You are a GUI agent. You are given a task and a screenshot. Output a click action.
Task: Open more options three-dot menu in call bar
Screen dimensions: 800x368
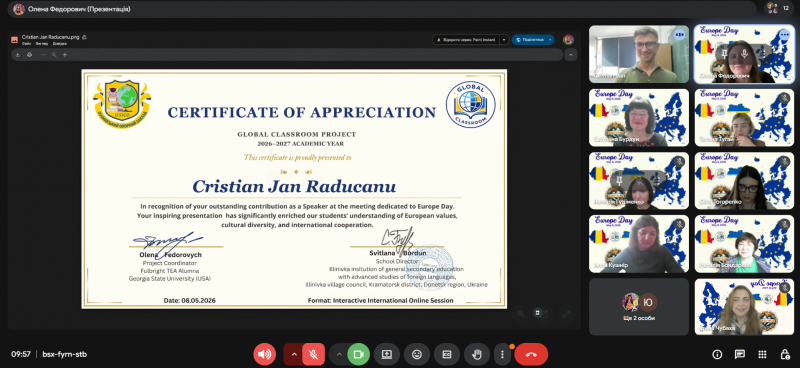pyautogui.click(x=503, y=354)
